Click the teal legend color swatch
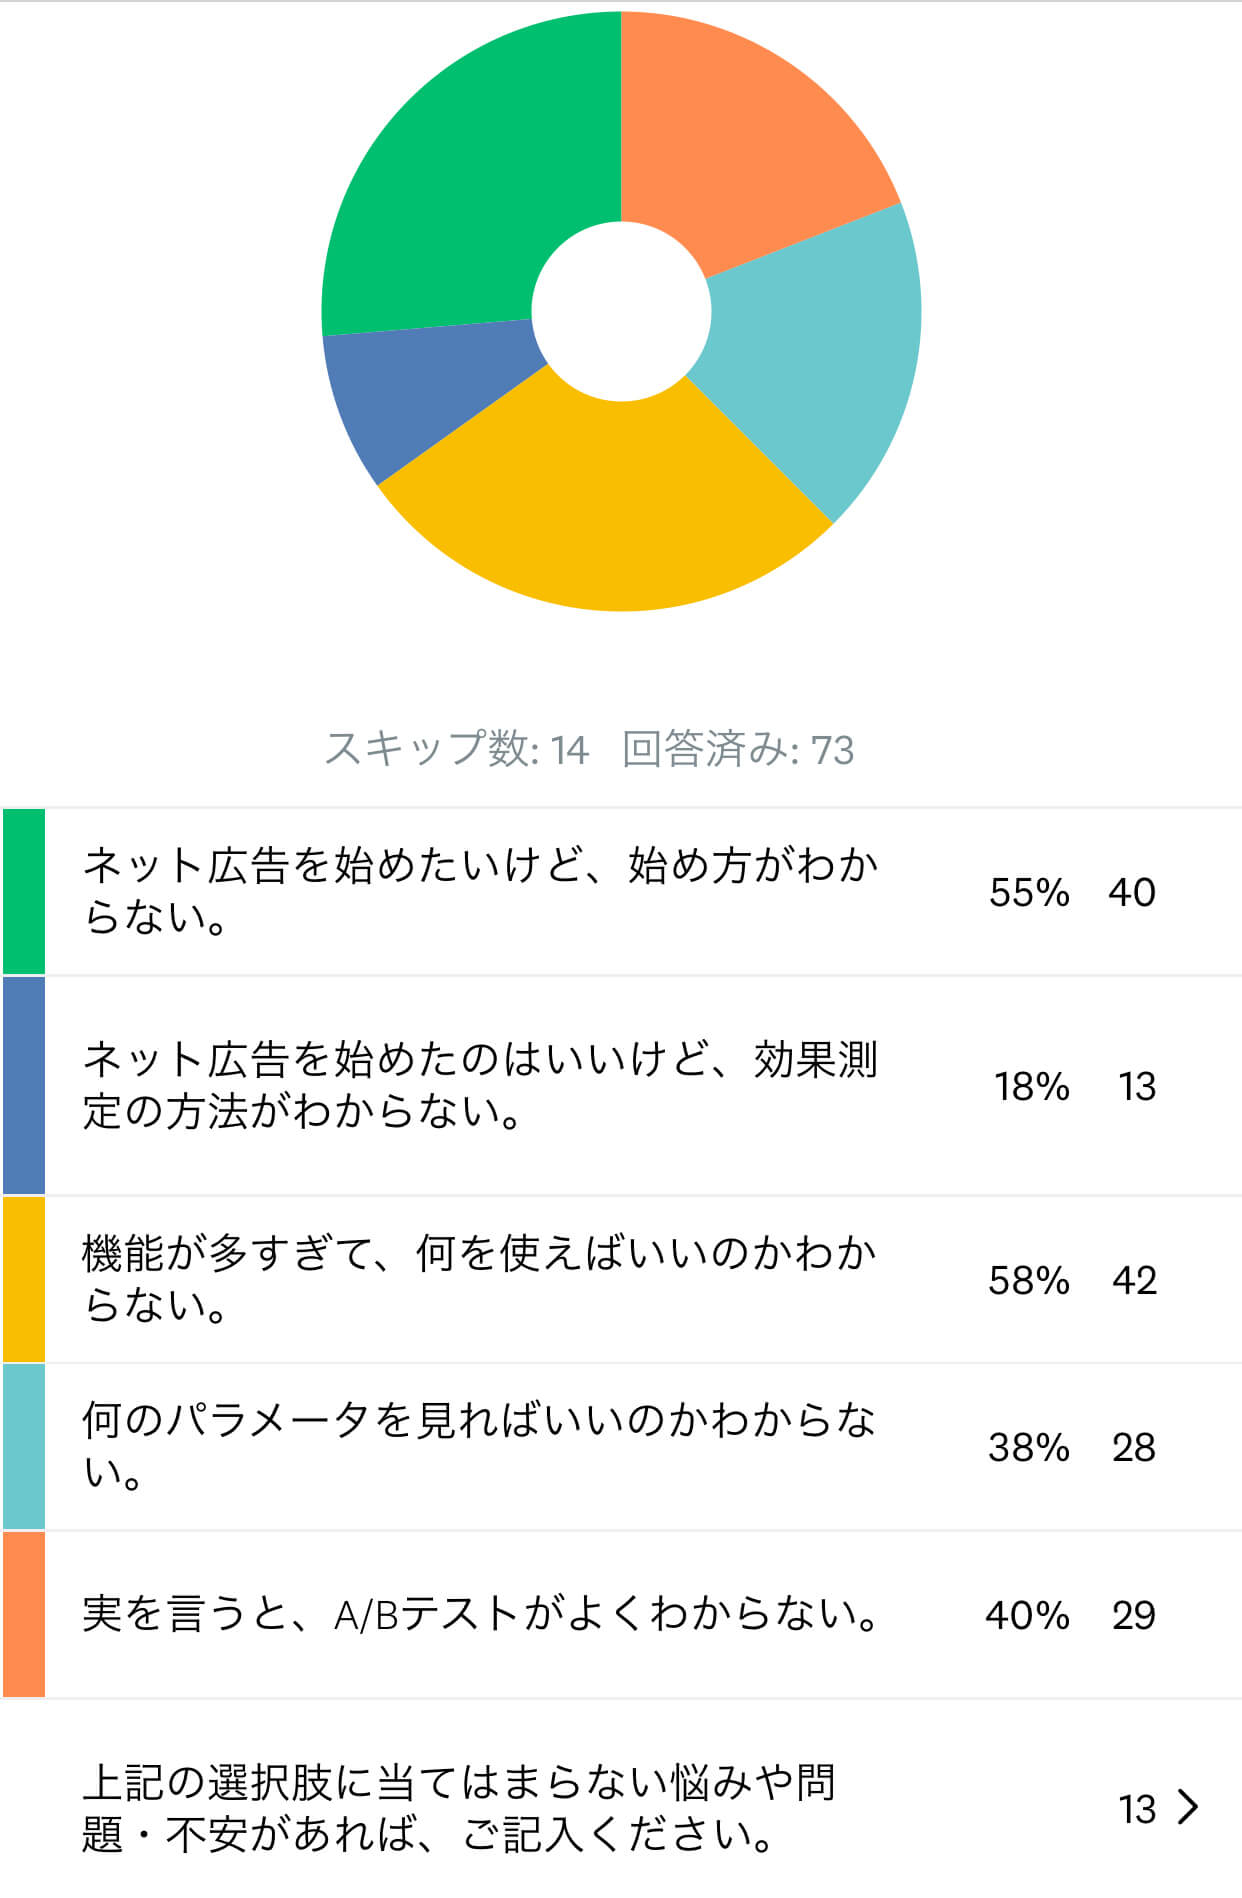This screenshot has height=1898, width=1242. (24, 1446)
